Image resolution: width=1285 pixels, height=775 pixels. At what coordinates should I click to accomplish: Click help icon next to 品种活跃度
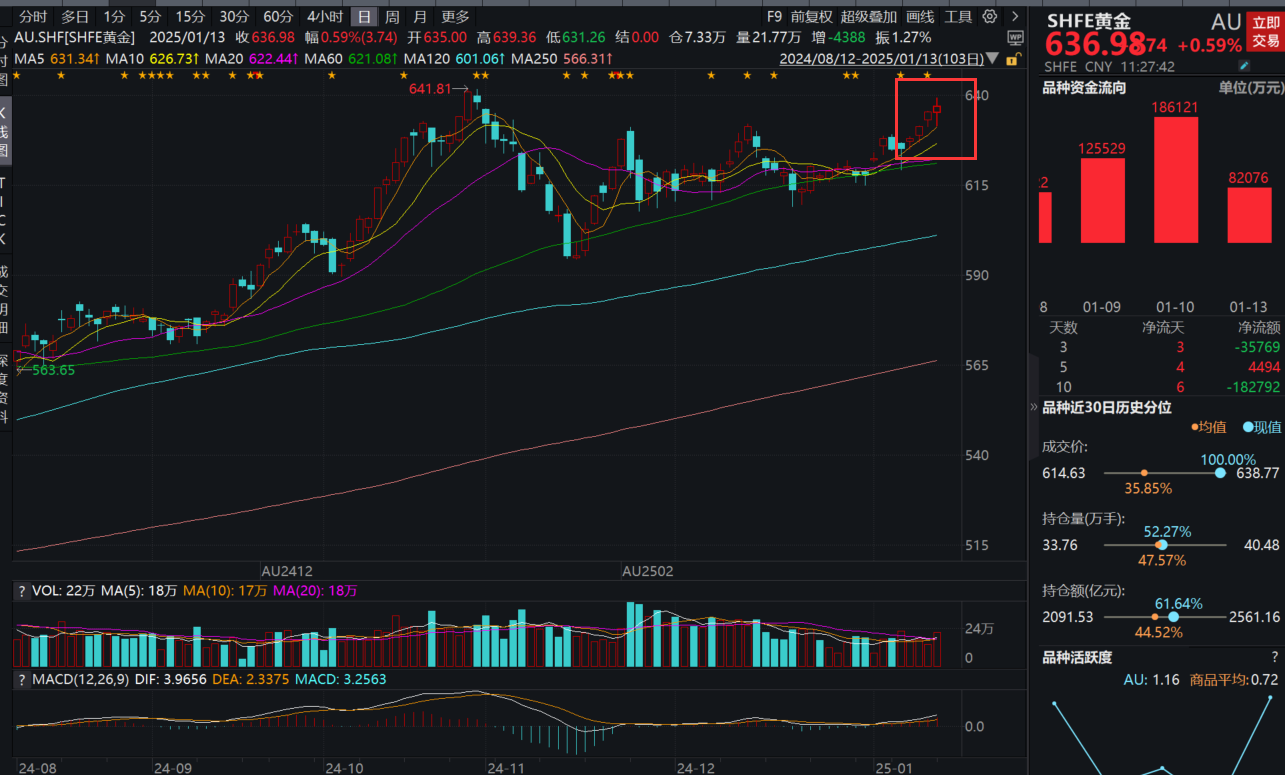tap(1274, 657)
